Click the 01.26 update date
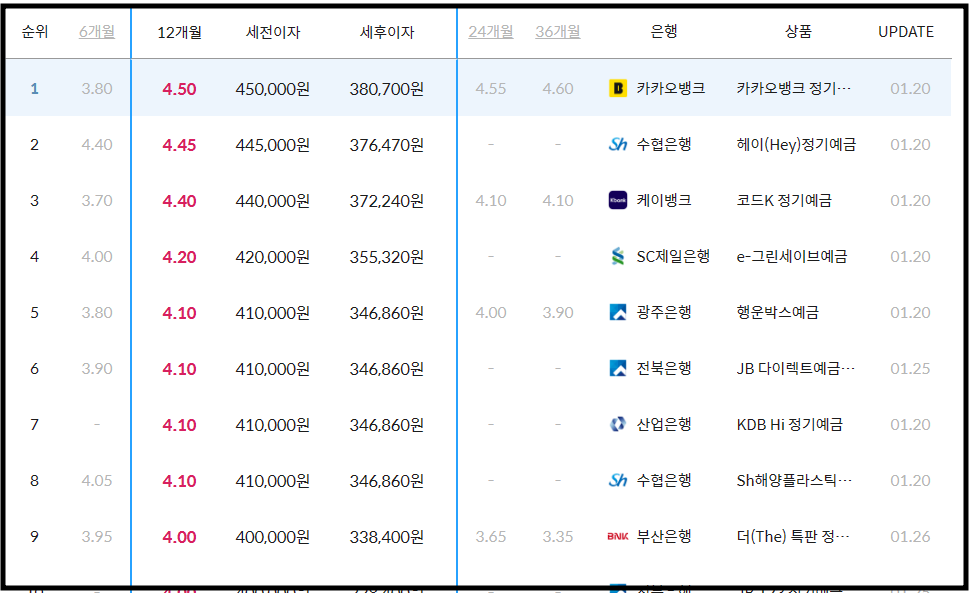Viewport: 970px width, 593px height. click(x=910, y=537)
